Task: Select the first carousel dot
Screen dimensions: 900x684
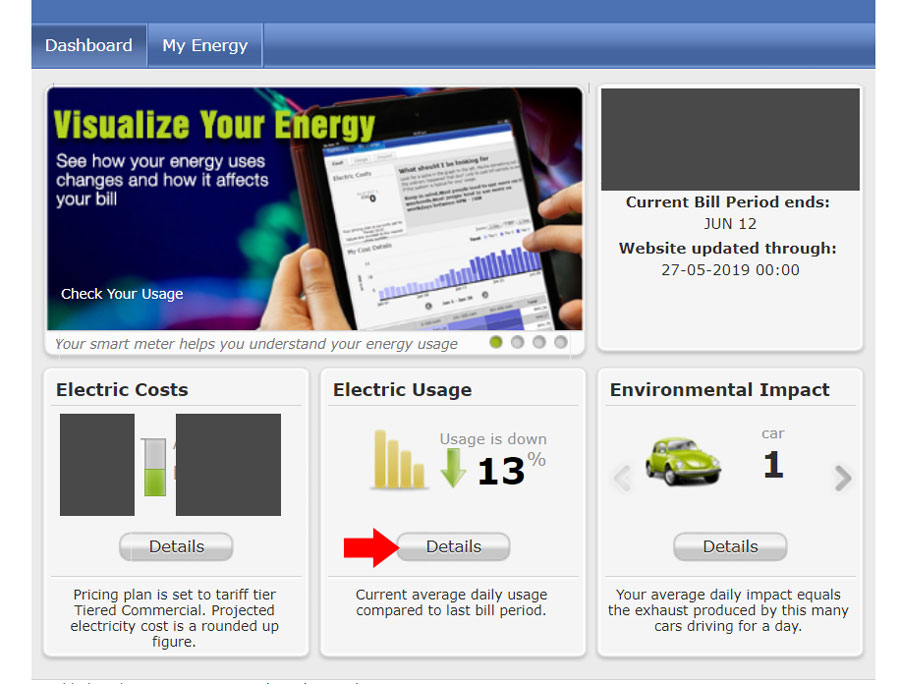Action: point(496,342)
